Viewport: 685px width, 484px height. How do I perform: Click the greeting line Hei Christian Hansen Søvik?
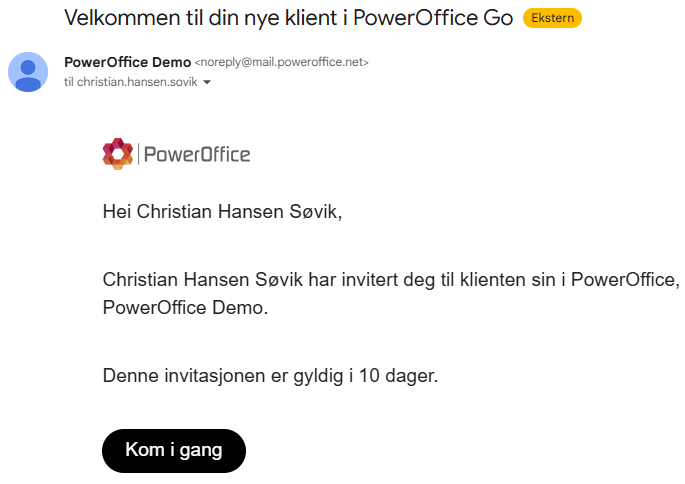(222, 212)
